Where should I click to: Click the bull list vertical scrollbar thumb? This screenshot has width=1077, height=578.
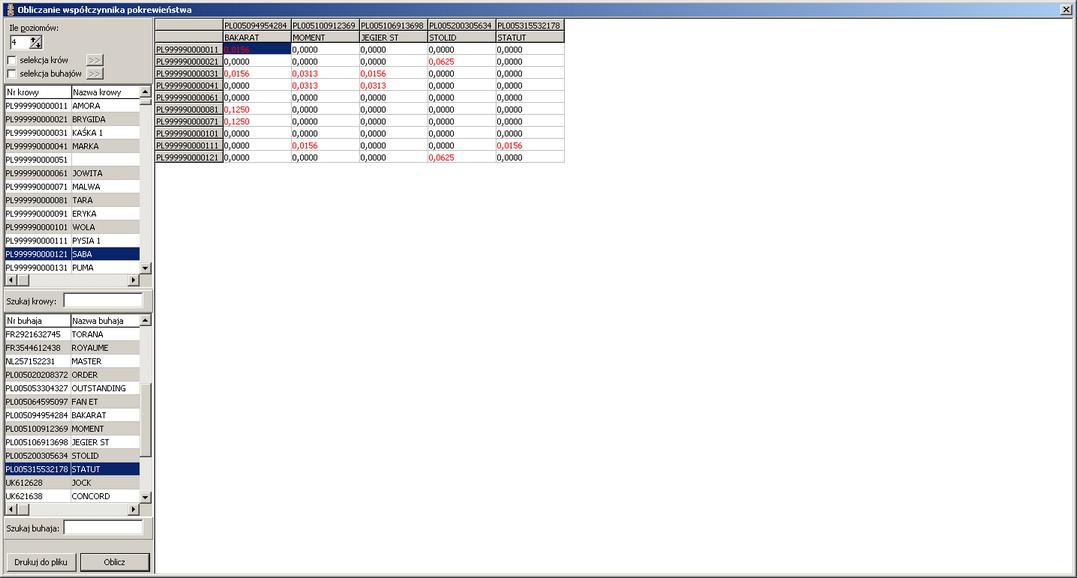145,420
